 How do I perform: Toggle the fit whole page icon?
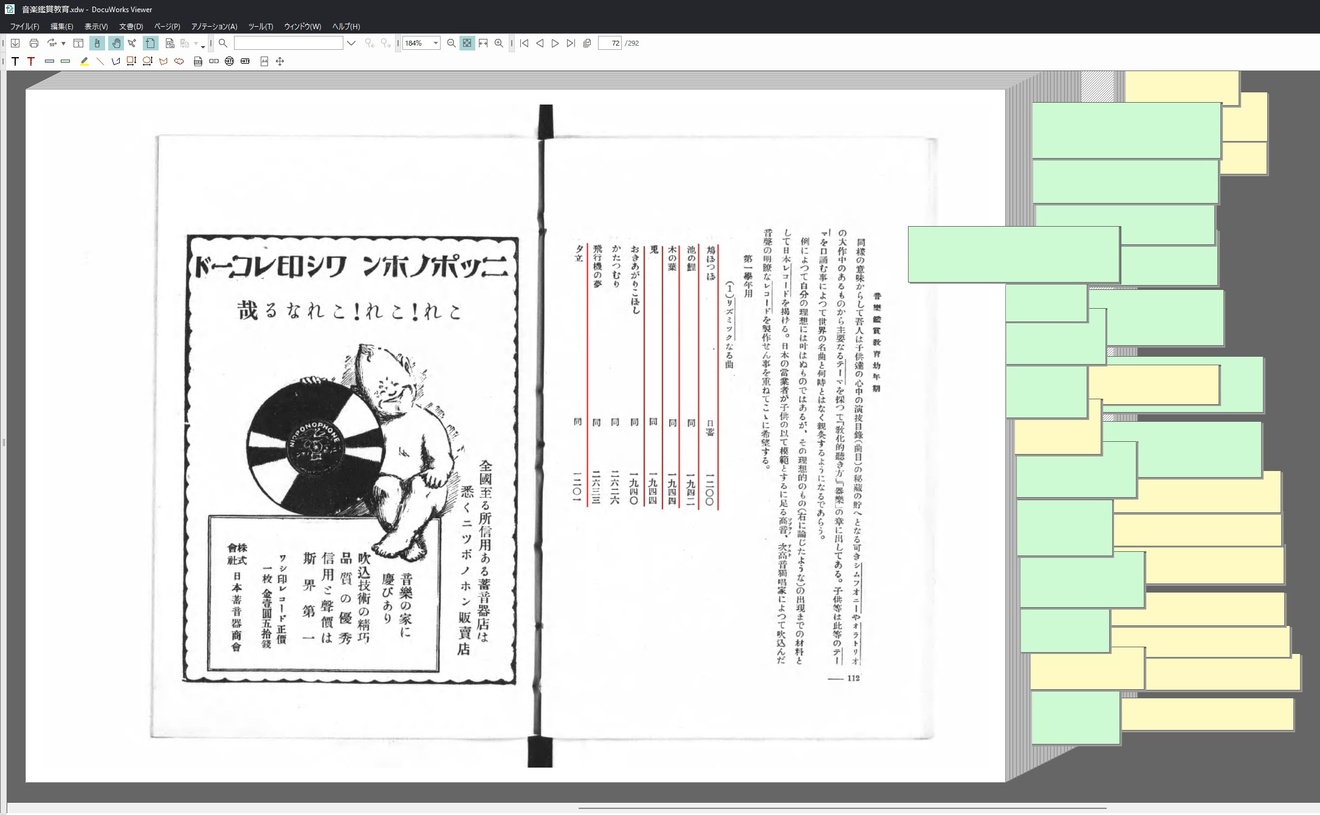tap(467, 43)
